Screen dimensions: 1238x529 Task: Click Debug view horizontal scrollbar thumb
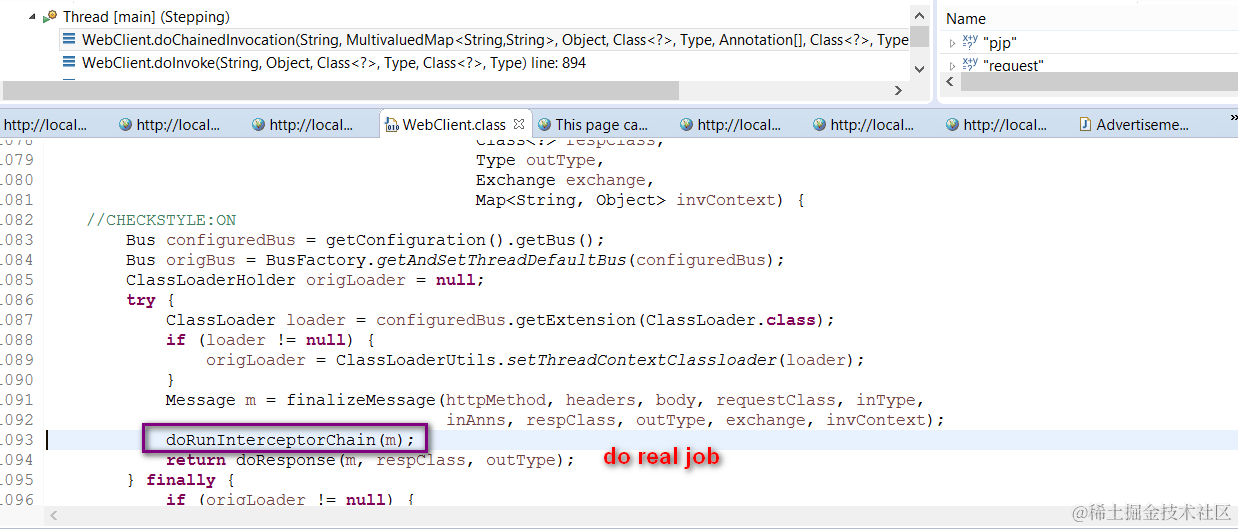pos(339,90)
